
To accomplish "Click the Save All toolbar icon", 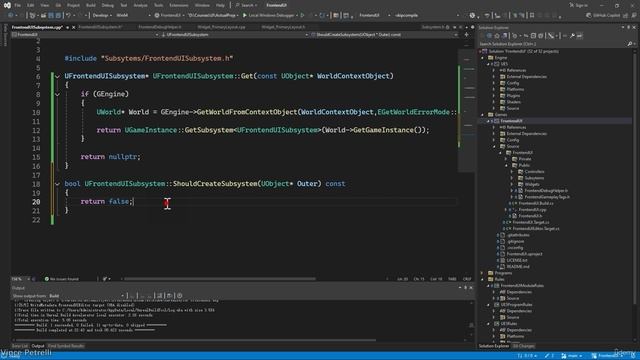I will (58, 16).
